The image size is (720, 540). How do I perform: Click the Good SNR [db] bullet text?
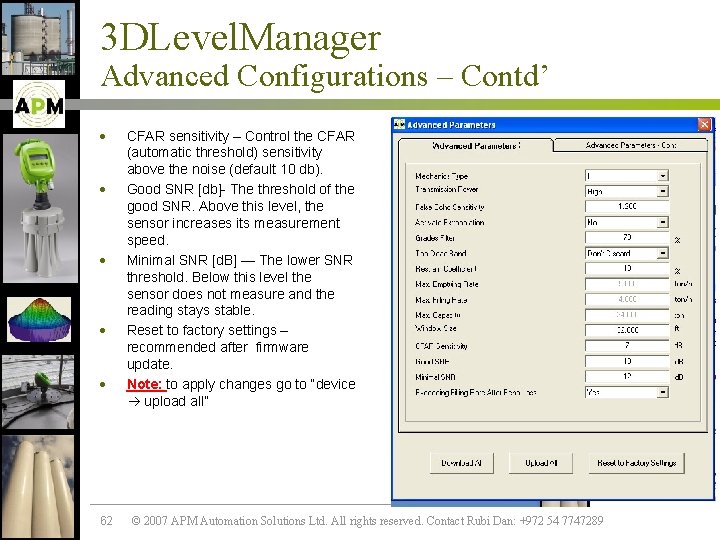point(241,214)
